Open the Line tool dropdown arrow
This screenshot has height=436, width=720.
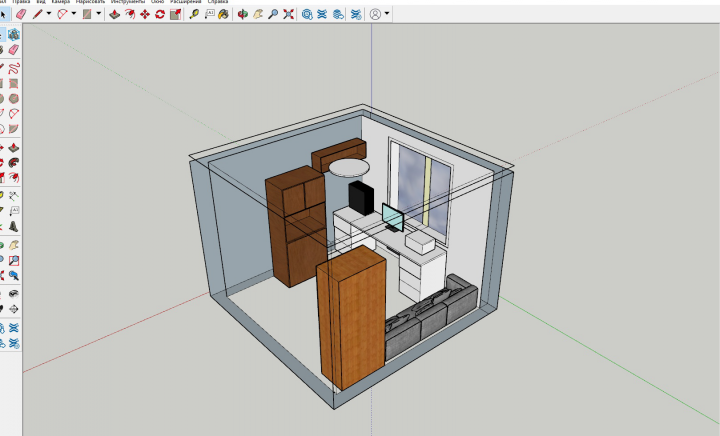coord(48,14)
